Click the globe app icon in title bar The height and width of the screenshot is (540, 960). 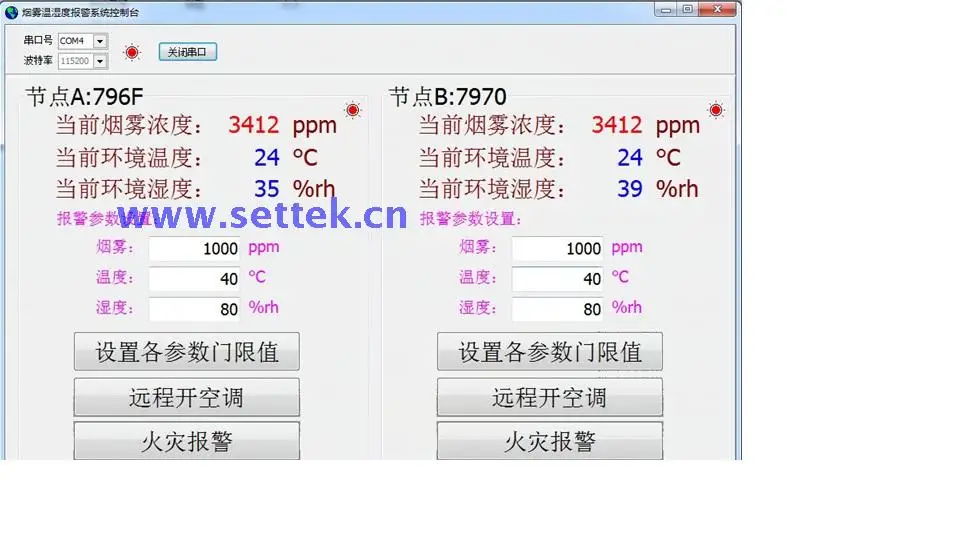point(11,12)
